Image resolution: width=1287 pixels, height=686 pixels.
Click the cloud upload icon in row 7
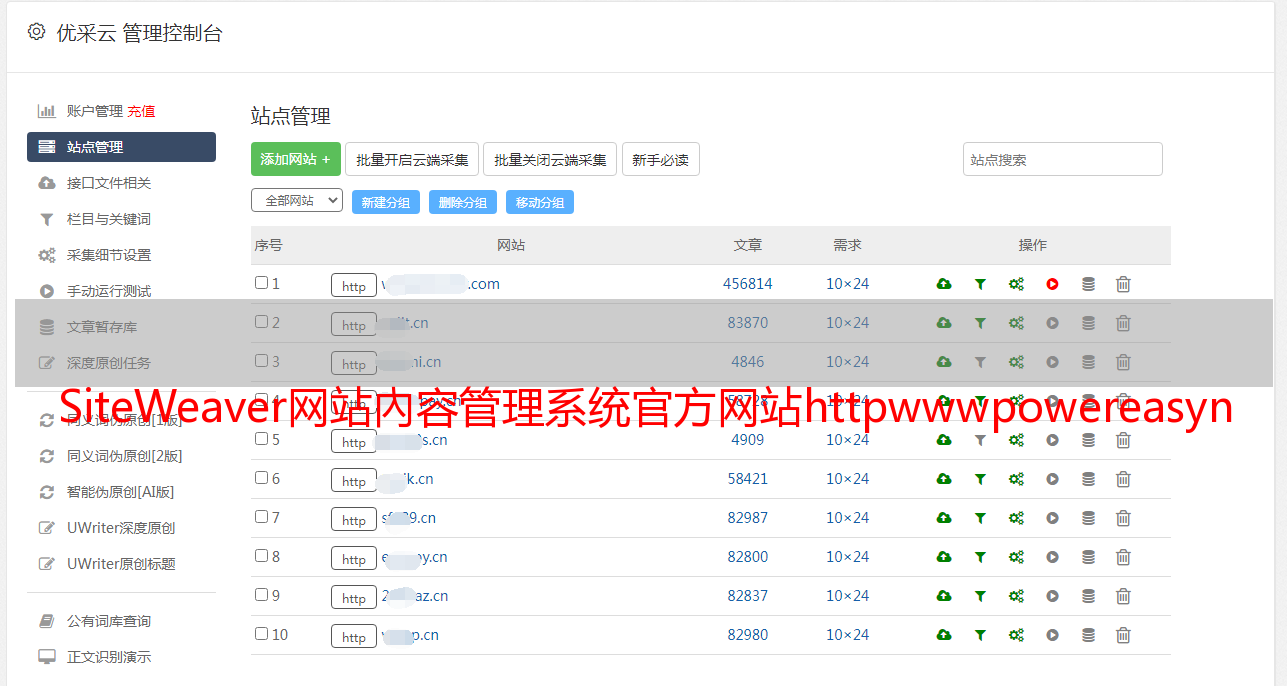(944, 518)
